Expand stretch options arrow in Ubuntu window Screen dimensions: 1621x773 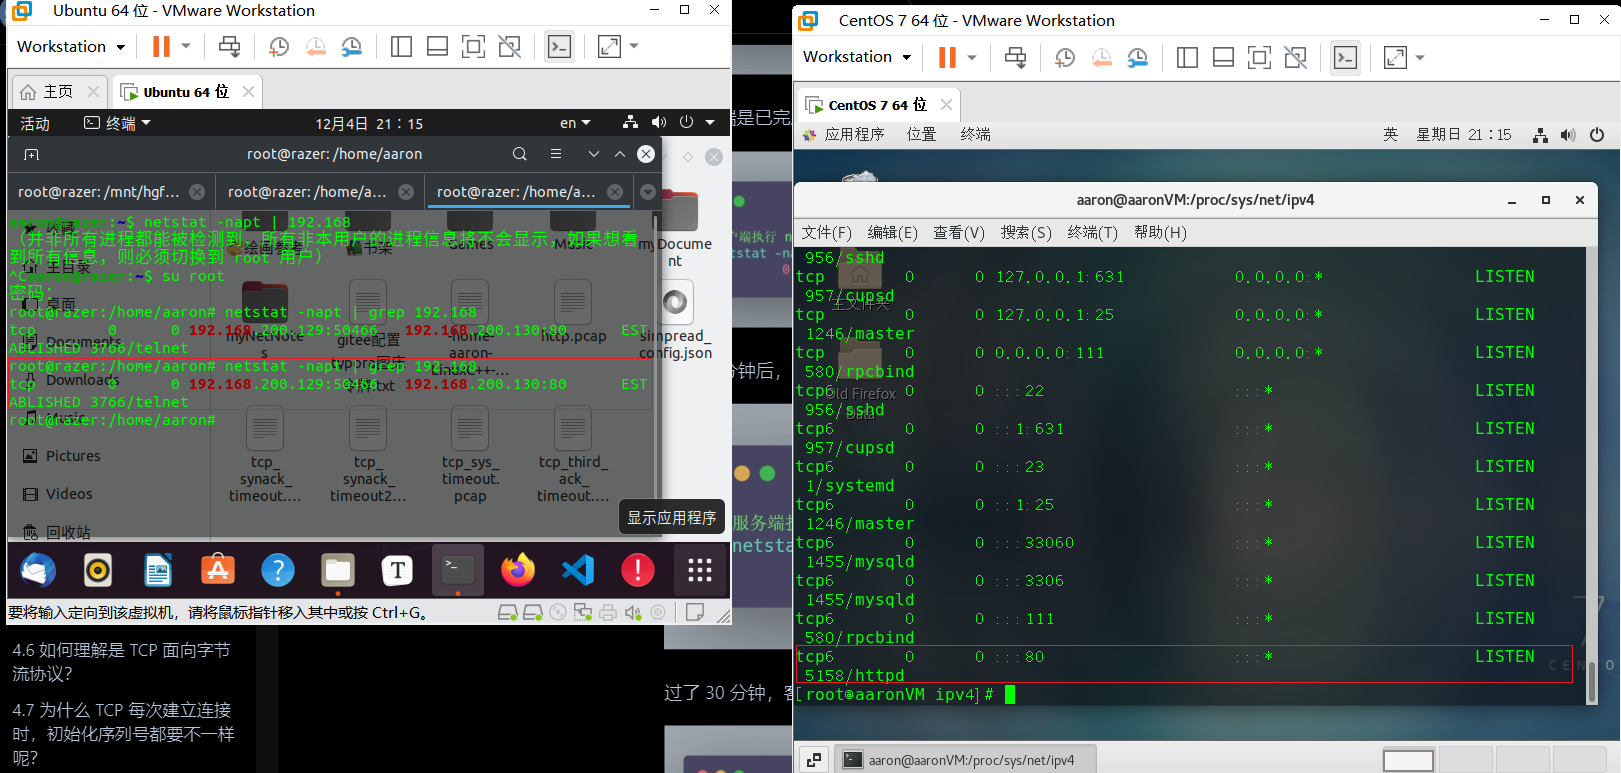[634, 46]
